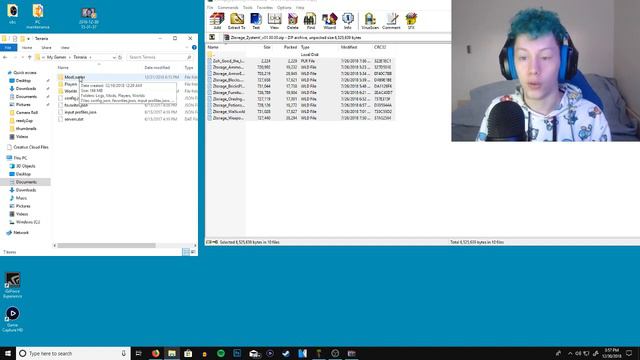
Task: Click the Explorer horizontal scrollbar
Action: 106,245
